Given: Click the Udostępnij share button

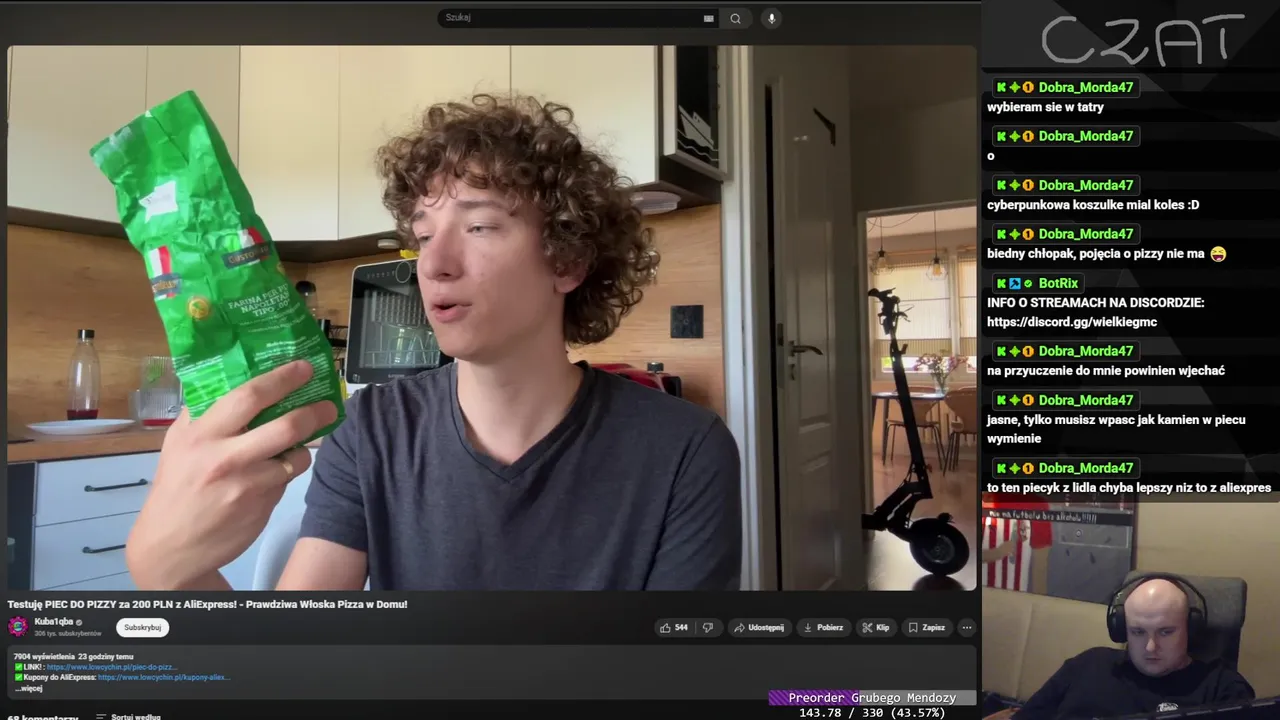Looking at the screenshot, I should [759, 627].
